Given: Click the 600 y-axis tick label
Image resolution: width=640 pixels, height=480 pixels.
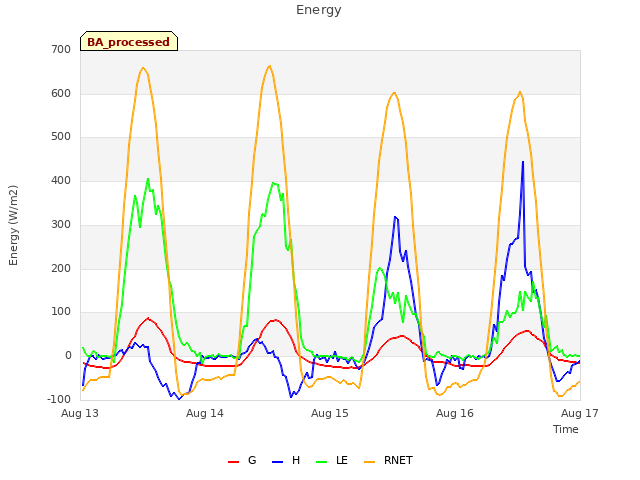Looking at the screenshot, I should pos(61,93).
